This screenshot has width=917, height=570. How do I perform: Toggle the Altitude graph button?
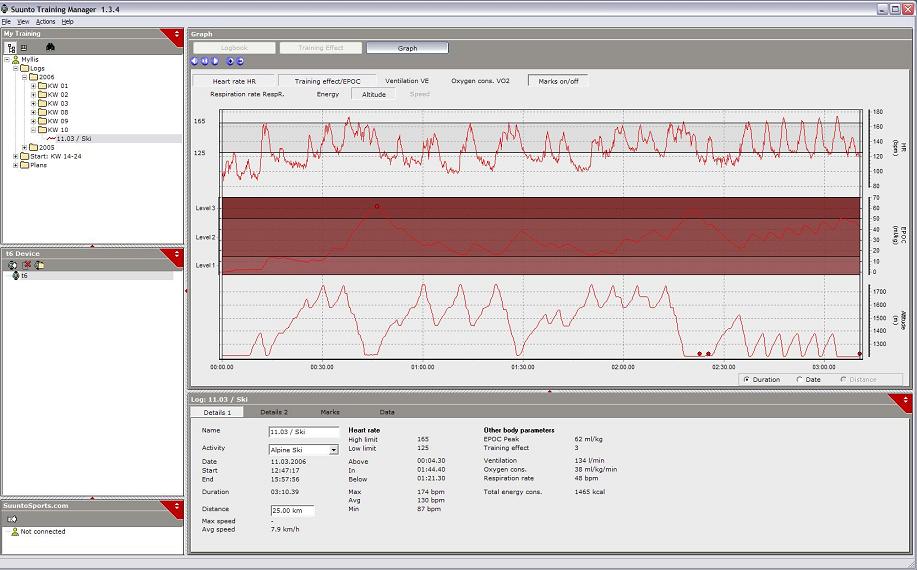click(372, 94)
